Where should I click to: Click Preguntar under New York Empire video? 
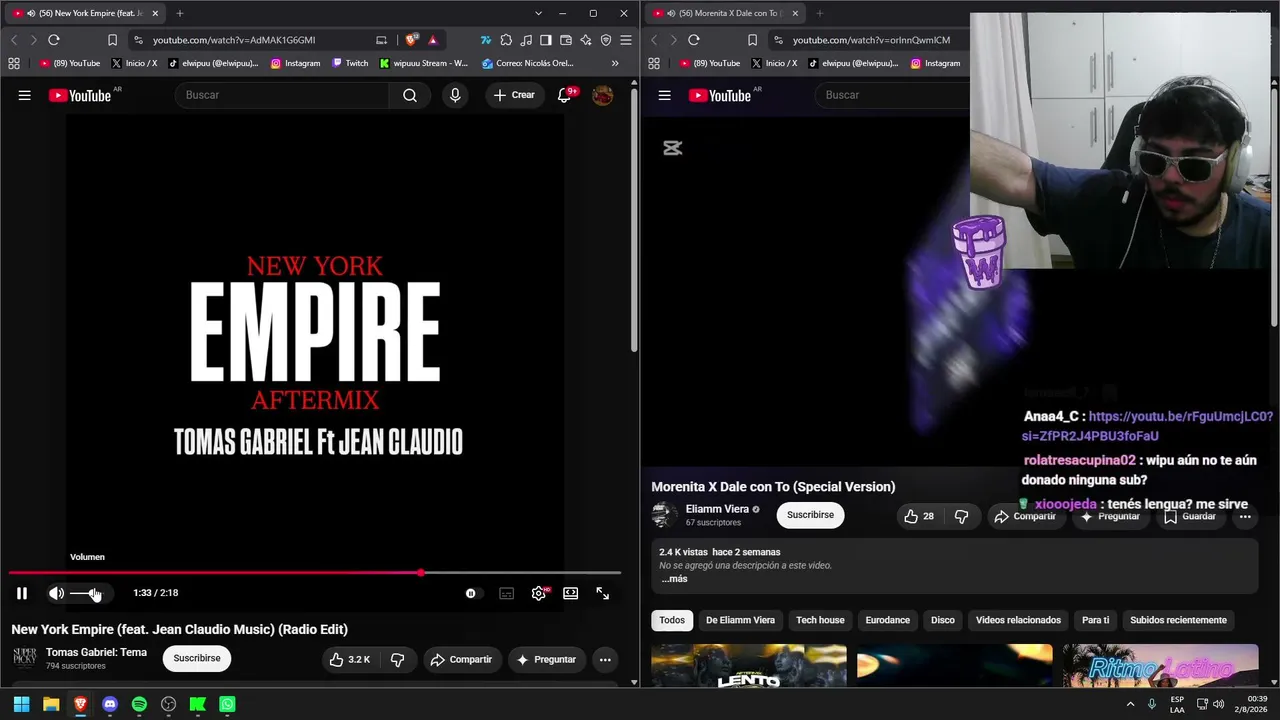tap(546, 659)
